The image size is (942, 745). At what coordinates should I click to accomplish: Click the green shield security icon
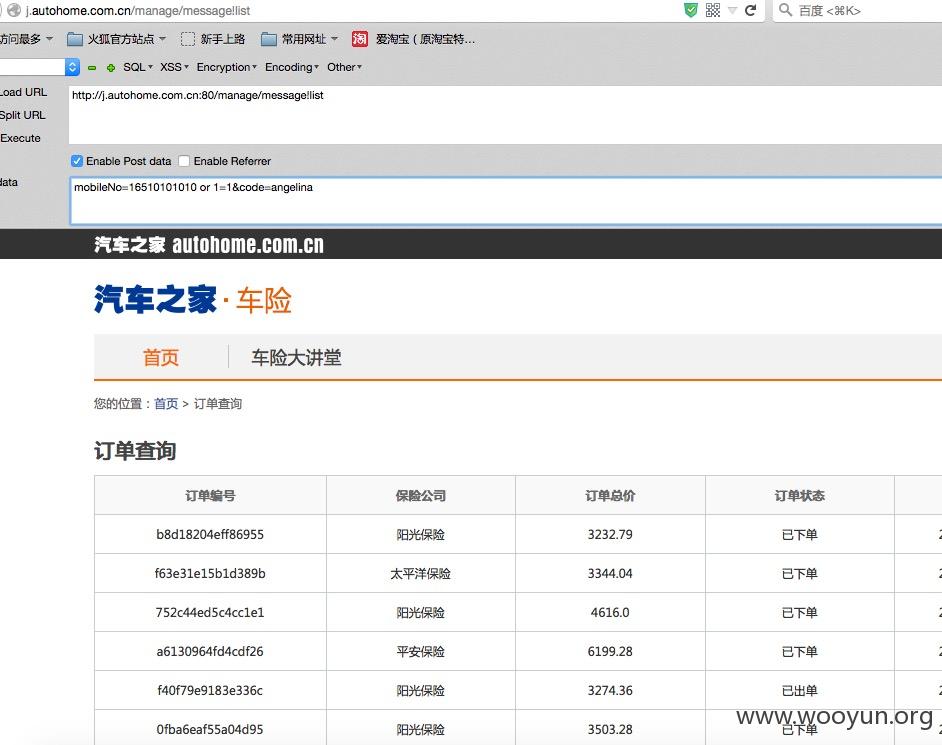click(x=691, y=10)
